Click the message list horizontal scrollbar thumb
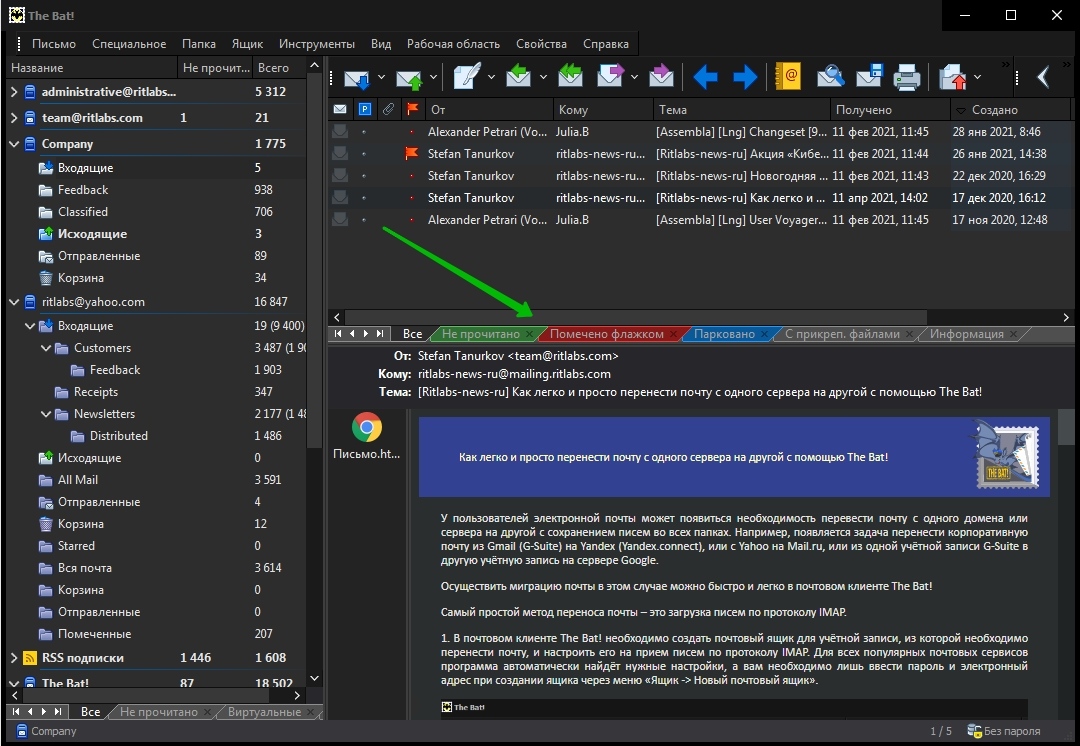 pos(635,317)
